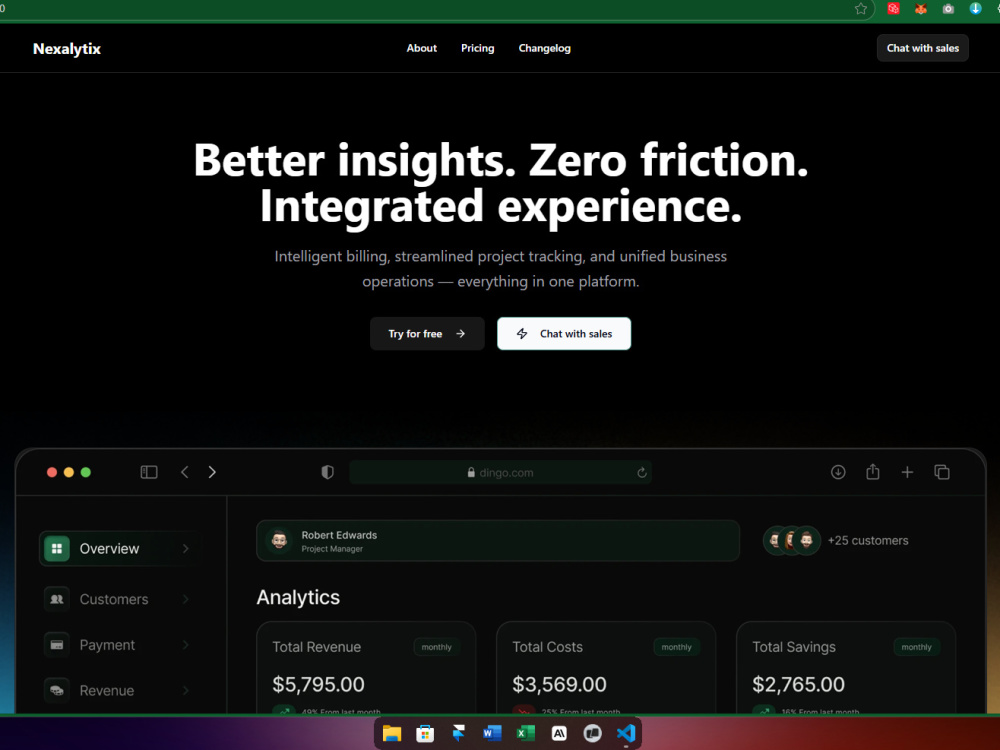This screenshot has height=750, width=1000.
Task: Click the $2,765.00 savings value
Action: tap(798, 684)
